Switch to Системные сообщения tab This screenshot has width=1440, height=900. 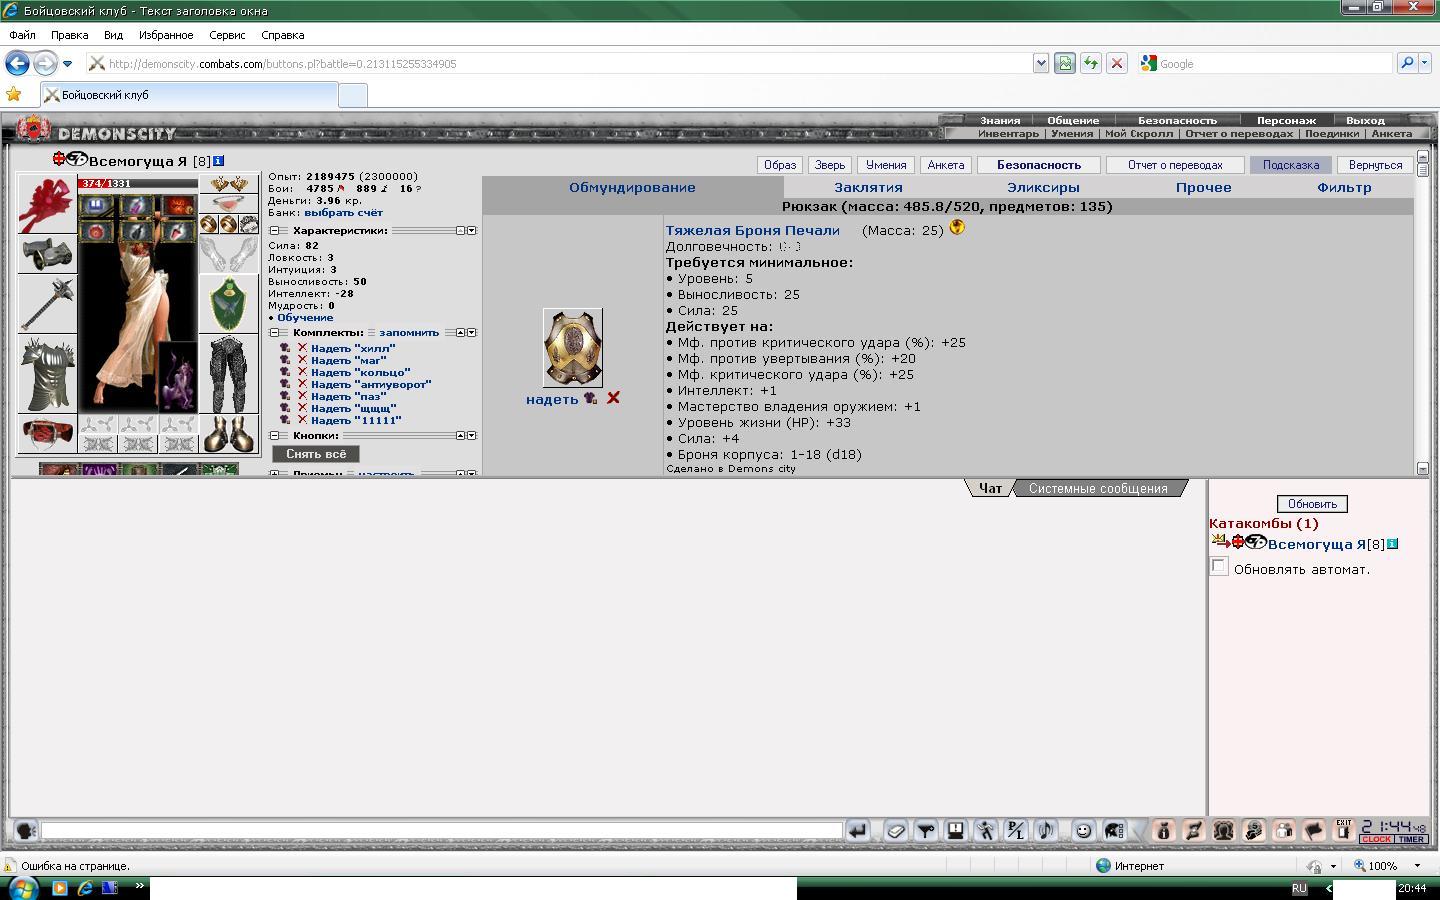click(x=1098, y=488)
